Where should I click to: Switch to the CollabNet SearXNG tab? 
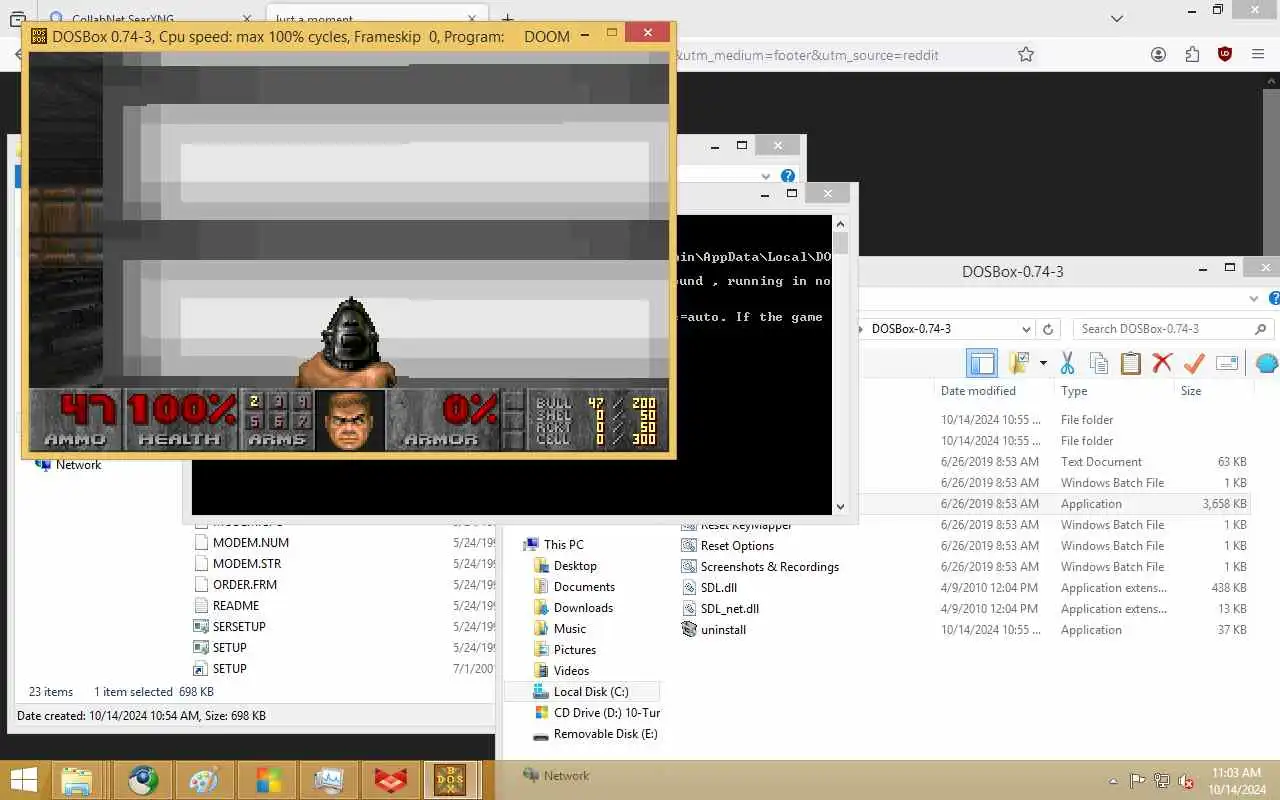coord(150,17)
